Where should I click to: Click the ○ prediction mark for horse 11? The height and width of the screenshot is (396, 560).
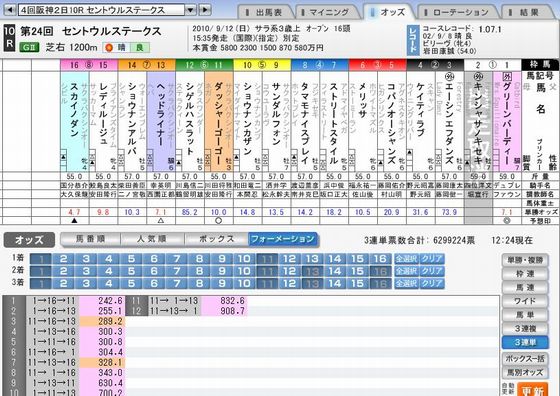[218, 221]
